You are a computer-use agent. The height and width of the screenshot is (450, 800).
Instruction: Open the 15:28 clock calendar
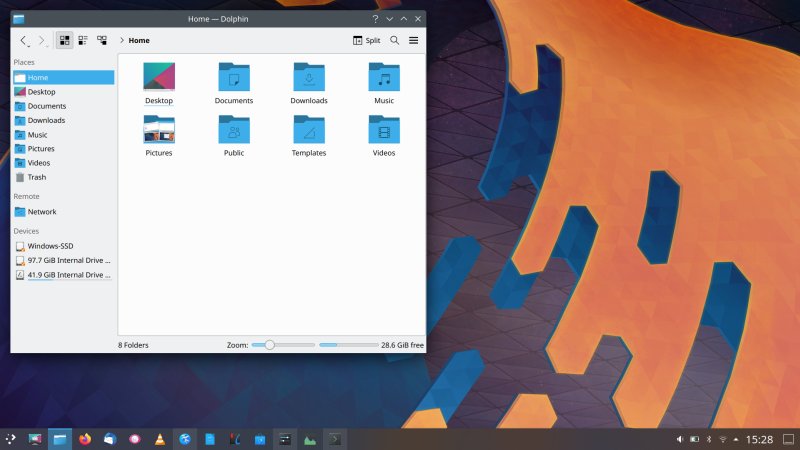[x=759, y=439]
